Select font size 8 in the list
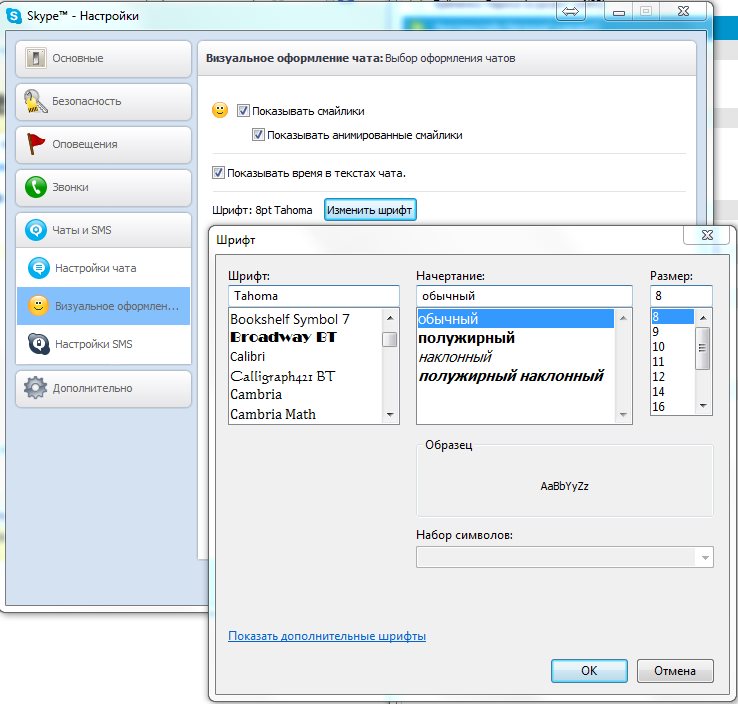Viewport: 738px width, 704px height. coord(673,317)
